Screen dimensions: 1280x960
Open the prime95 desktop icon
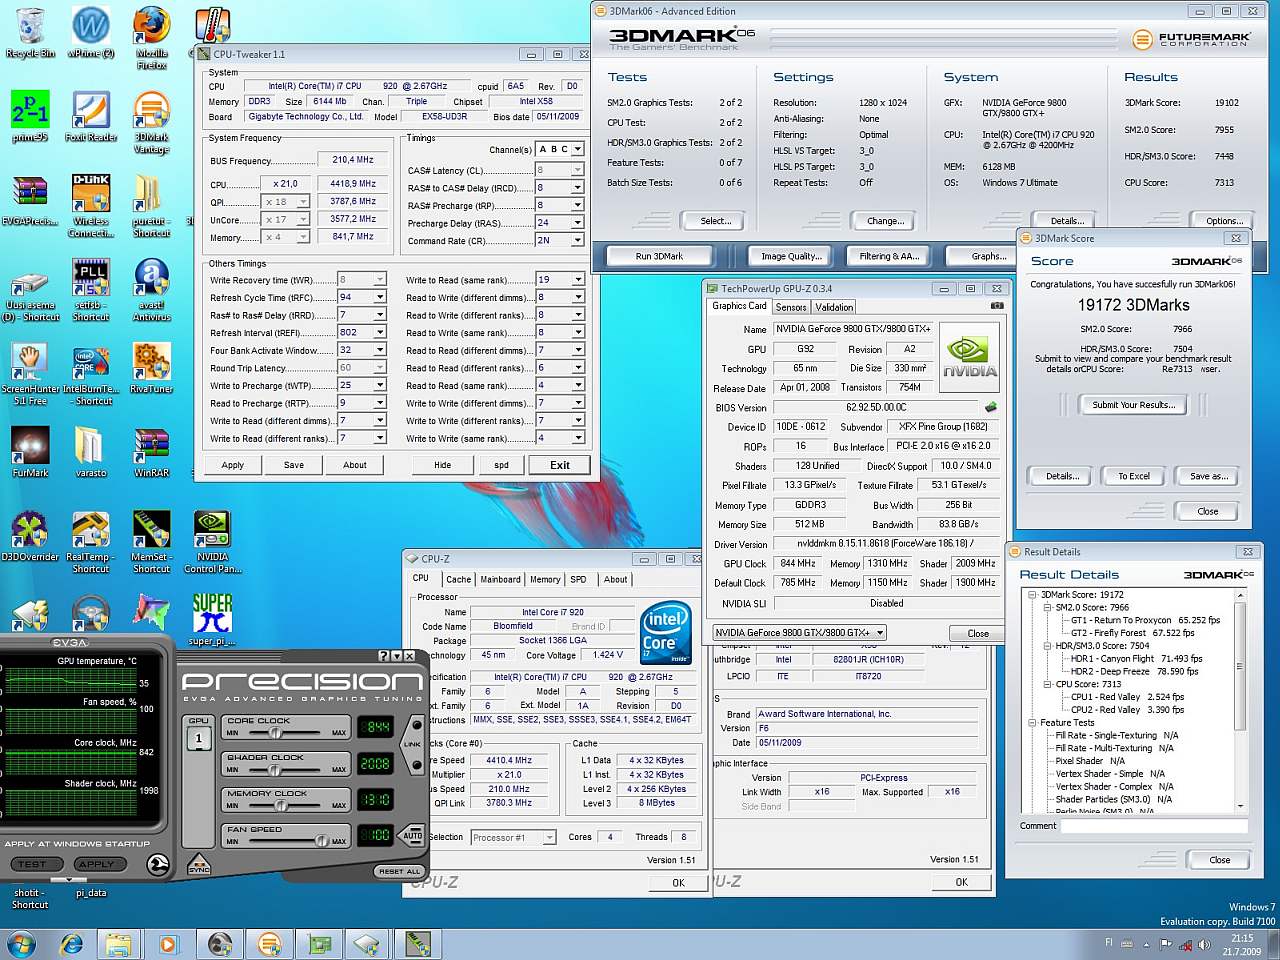[30, 116]
